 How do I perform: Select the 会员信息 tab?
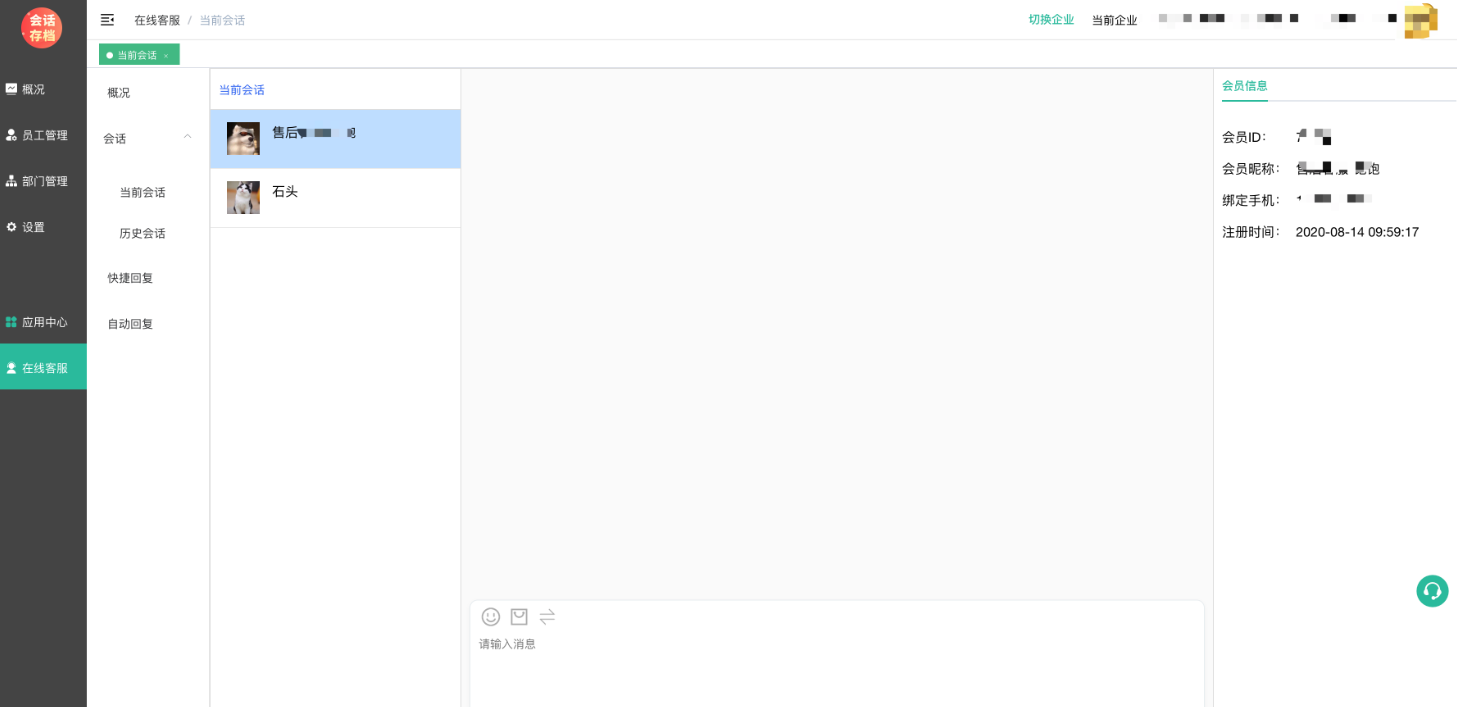[1244, 86]
